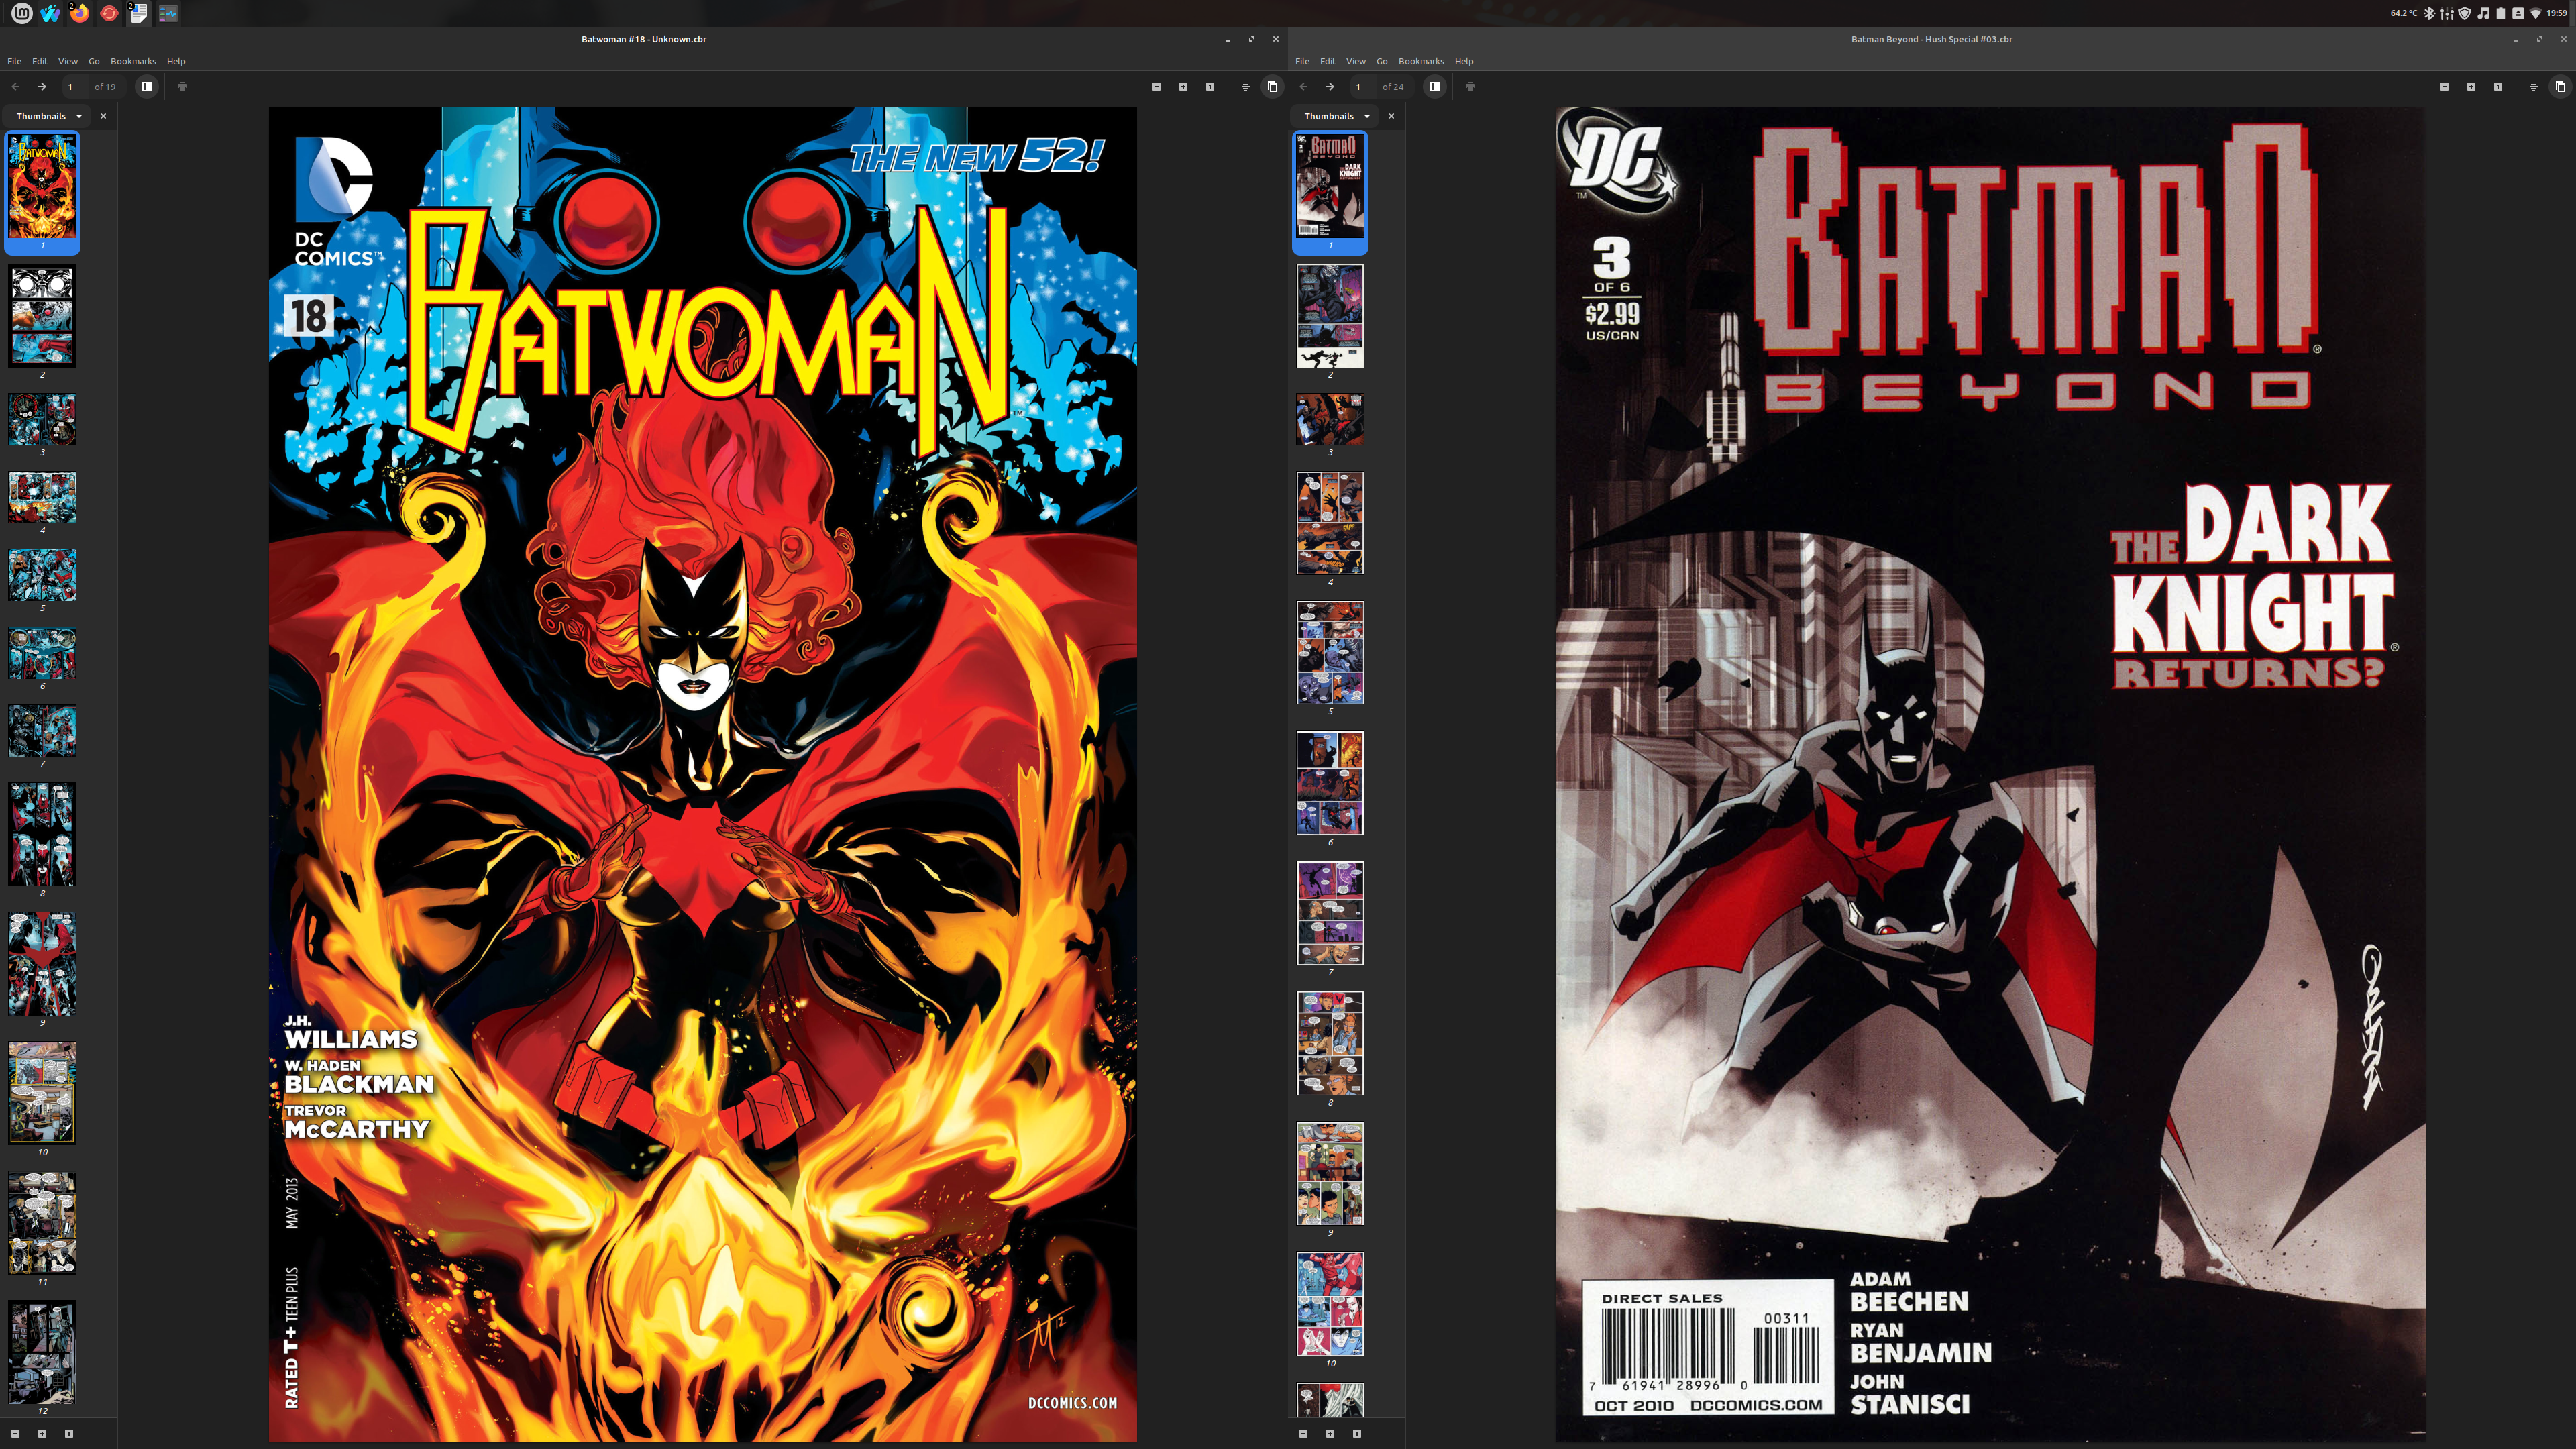This screenshot has height=1449, width=2576.
Task: Open the Bookmarks menu in Batwoman window
Action: [x=133, y=61]
